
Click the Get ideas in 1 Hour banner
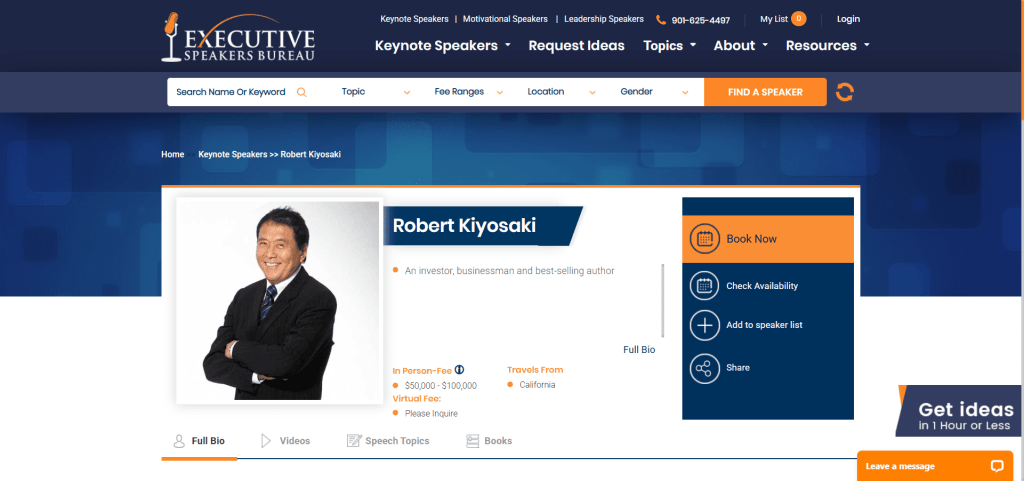(x=959, y=412)
